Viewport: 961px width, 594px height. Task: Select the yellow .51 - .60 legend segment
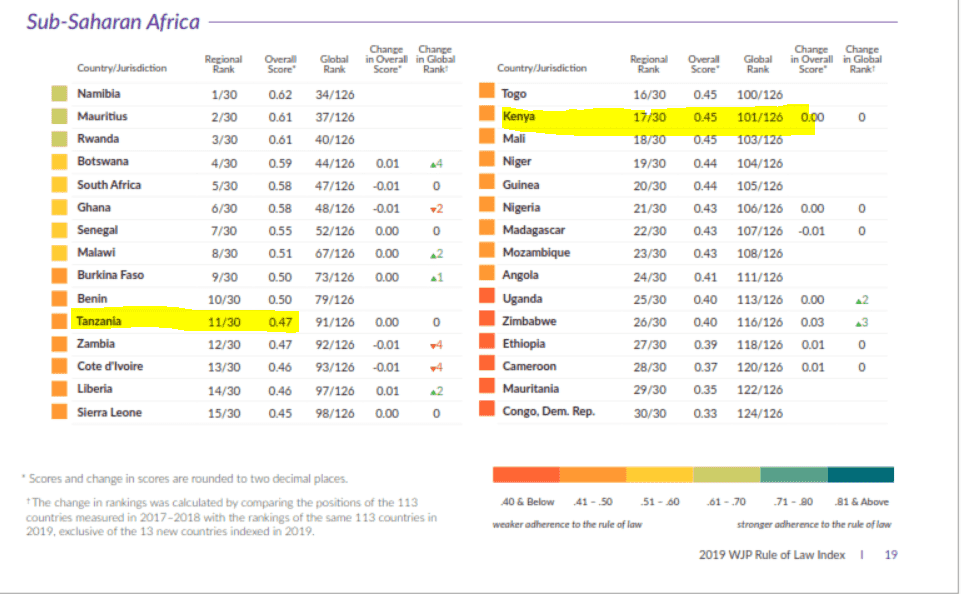click(659, 475)
